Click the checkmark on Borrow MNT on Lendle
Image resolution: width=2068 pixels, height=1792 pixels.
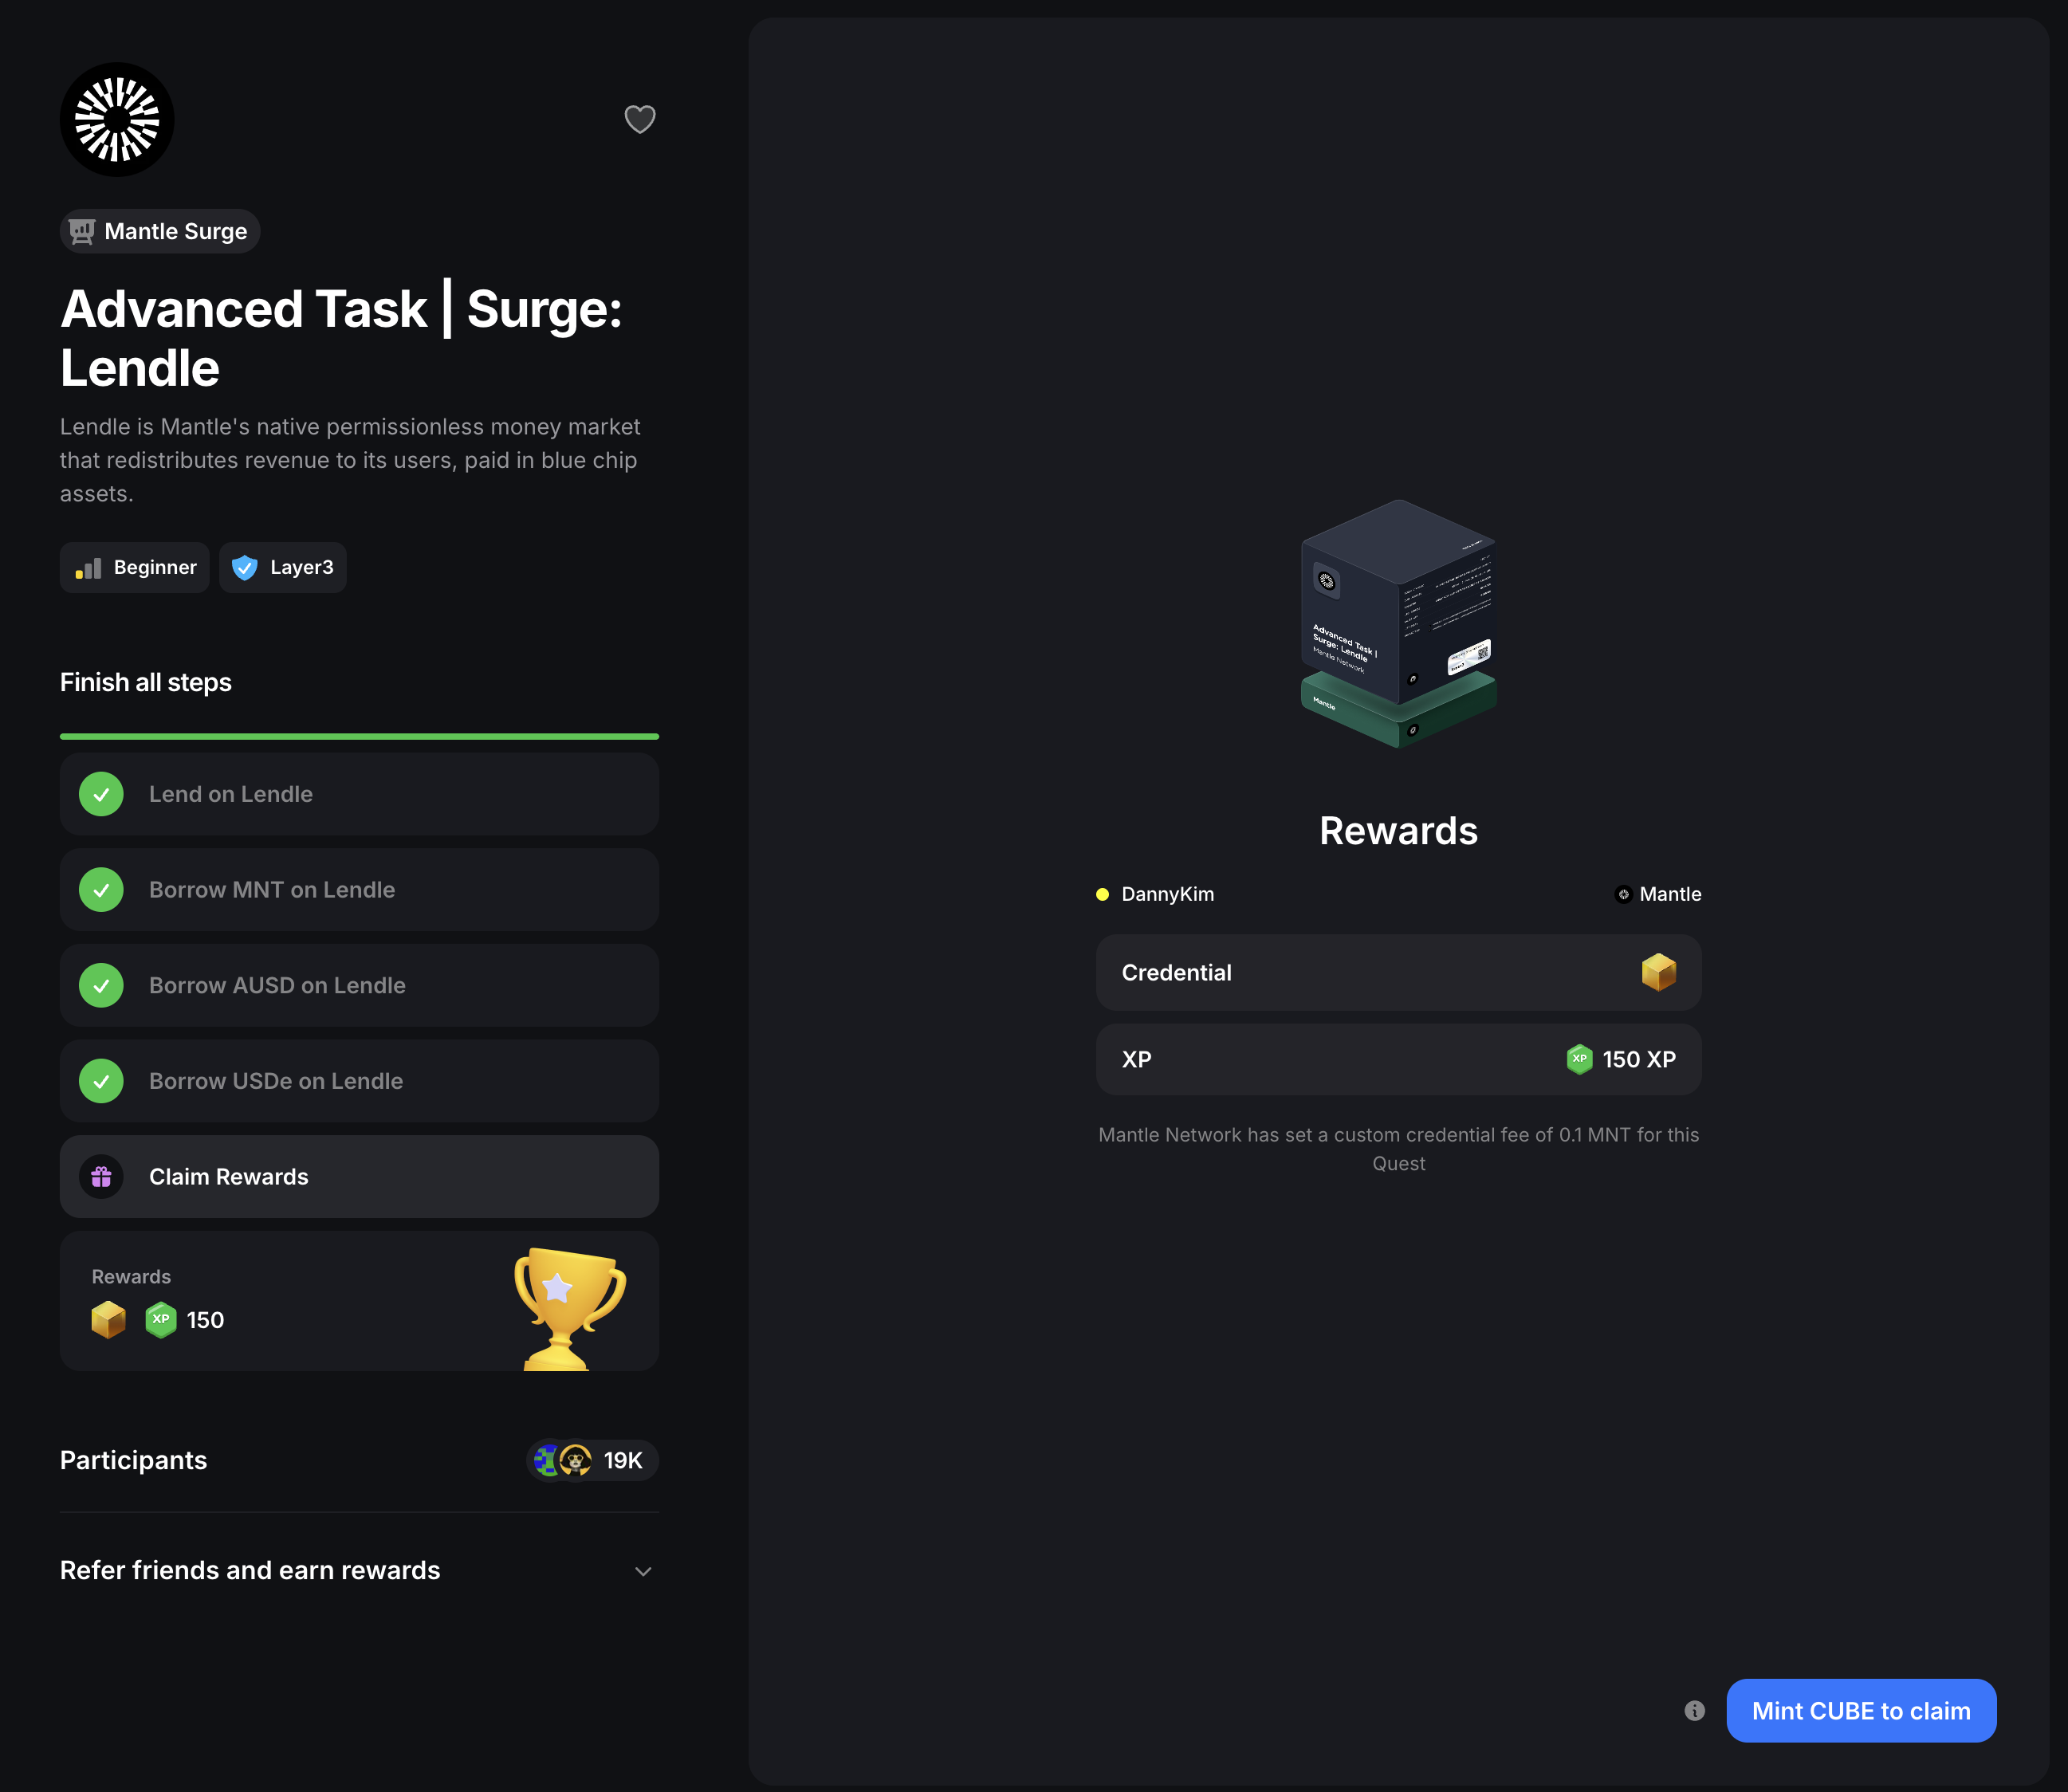point(101,890)
